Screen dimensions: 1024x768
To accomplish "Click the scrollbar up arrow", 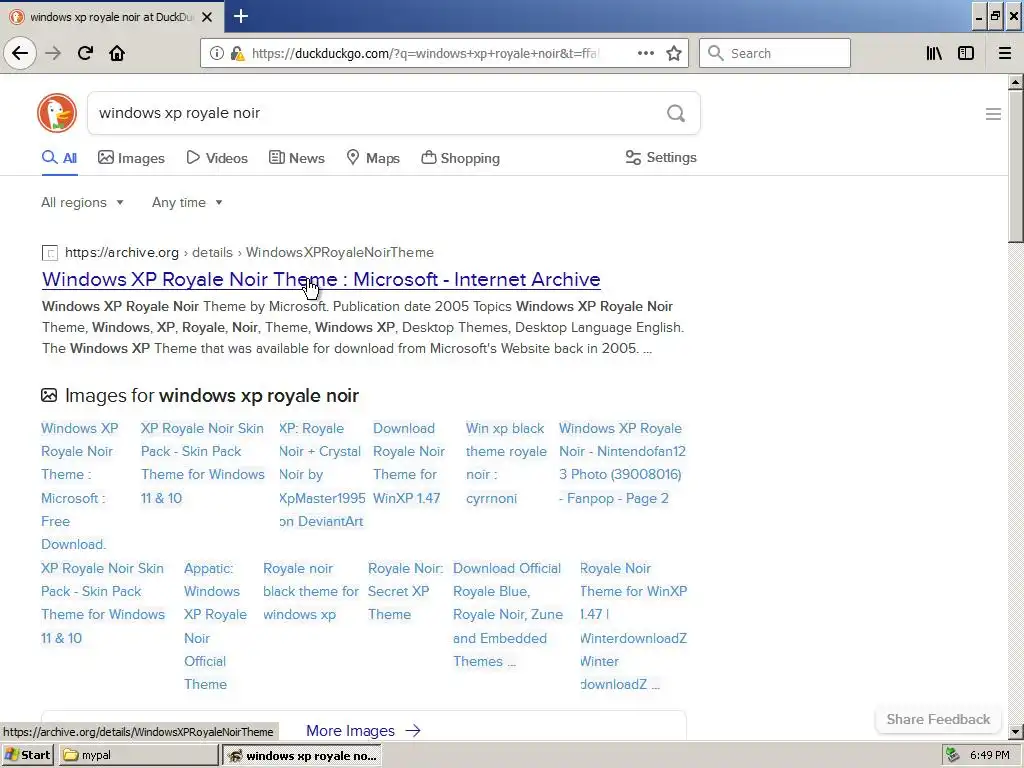I will (x=1015, y=82).
